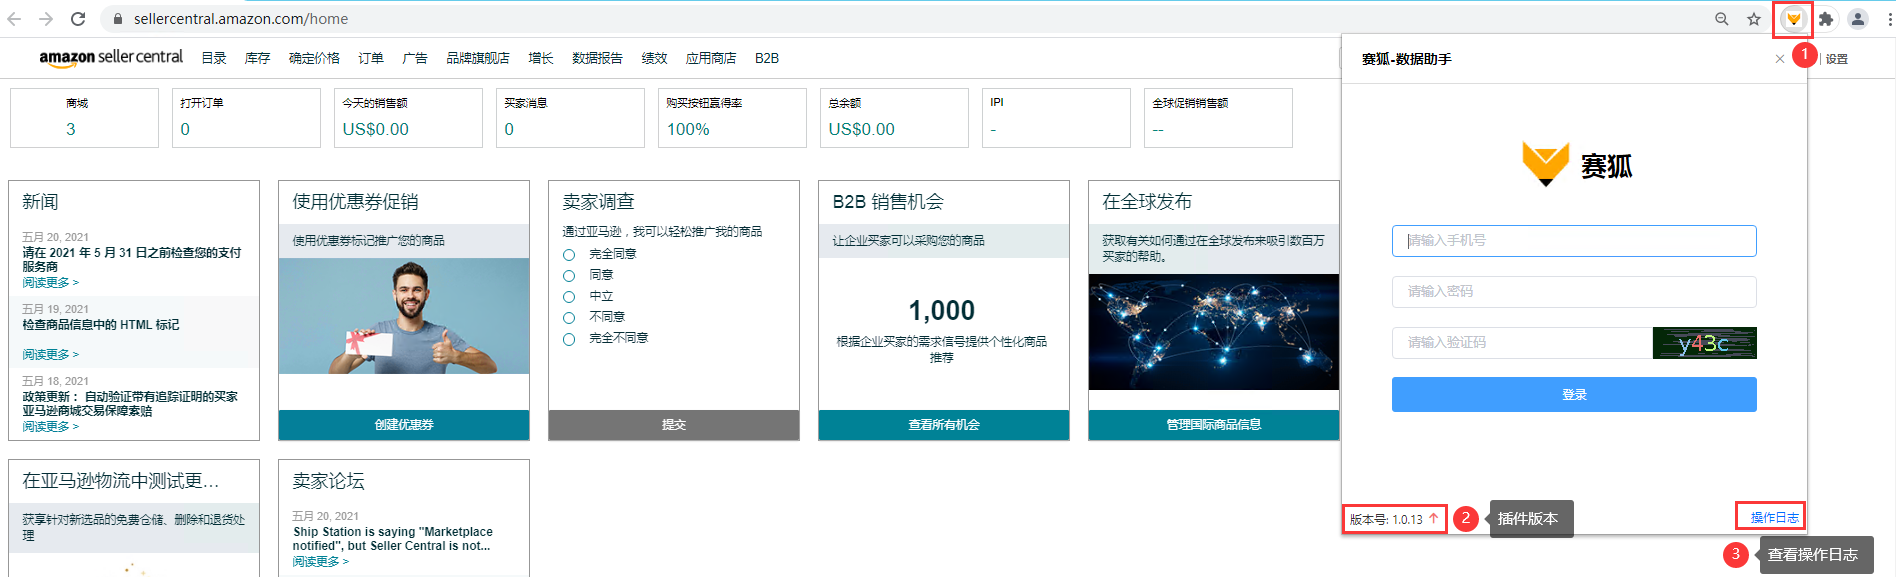This screenshot has width=1896, height=577.
Task: Click the 商城 summary tile
Action: click(x=84, y=118)
